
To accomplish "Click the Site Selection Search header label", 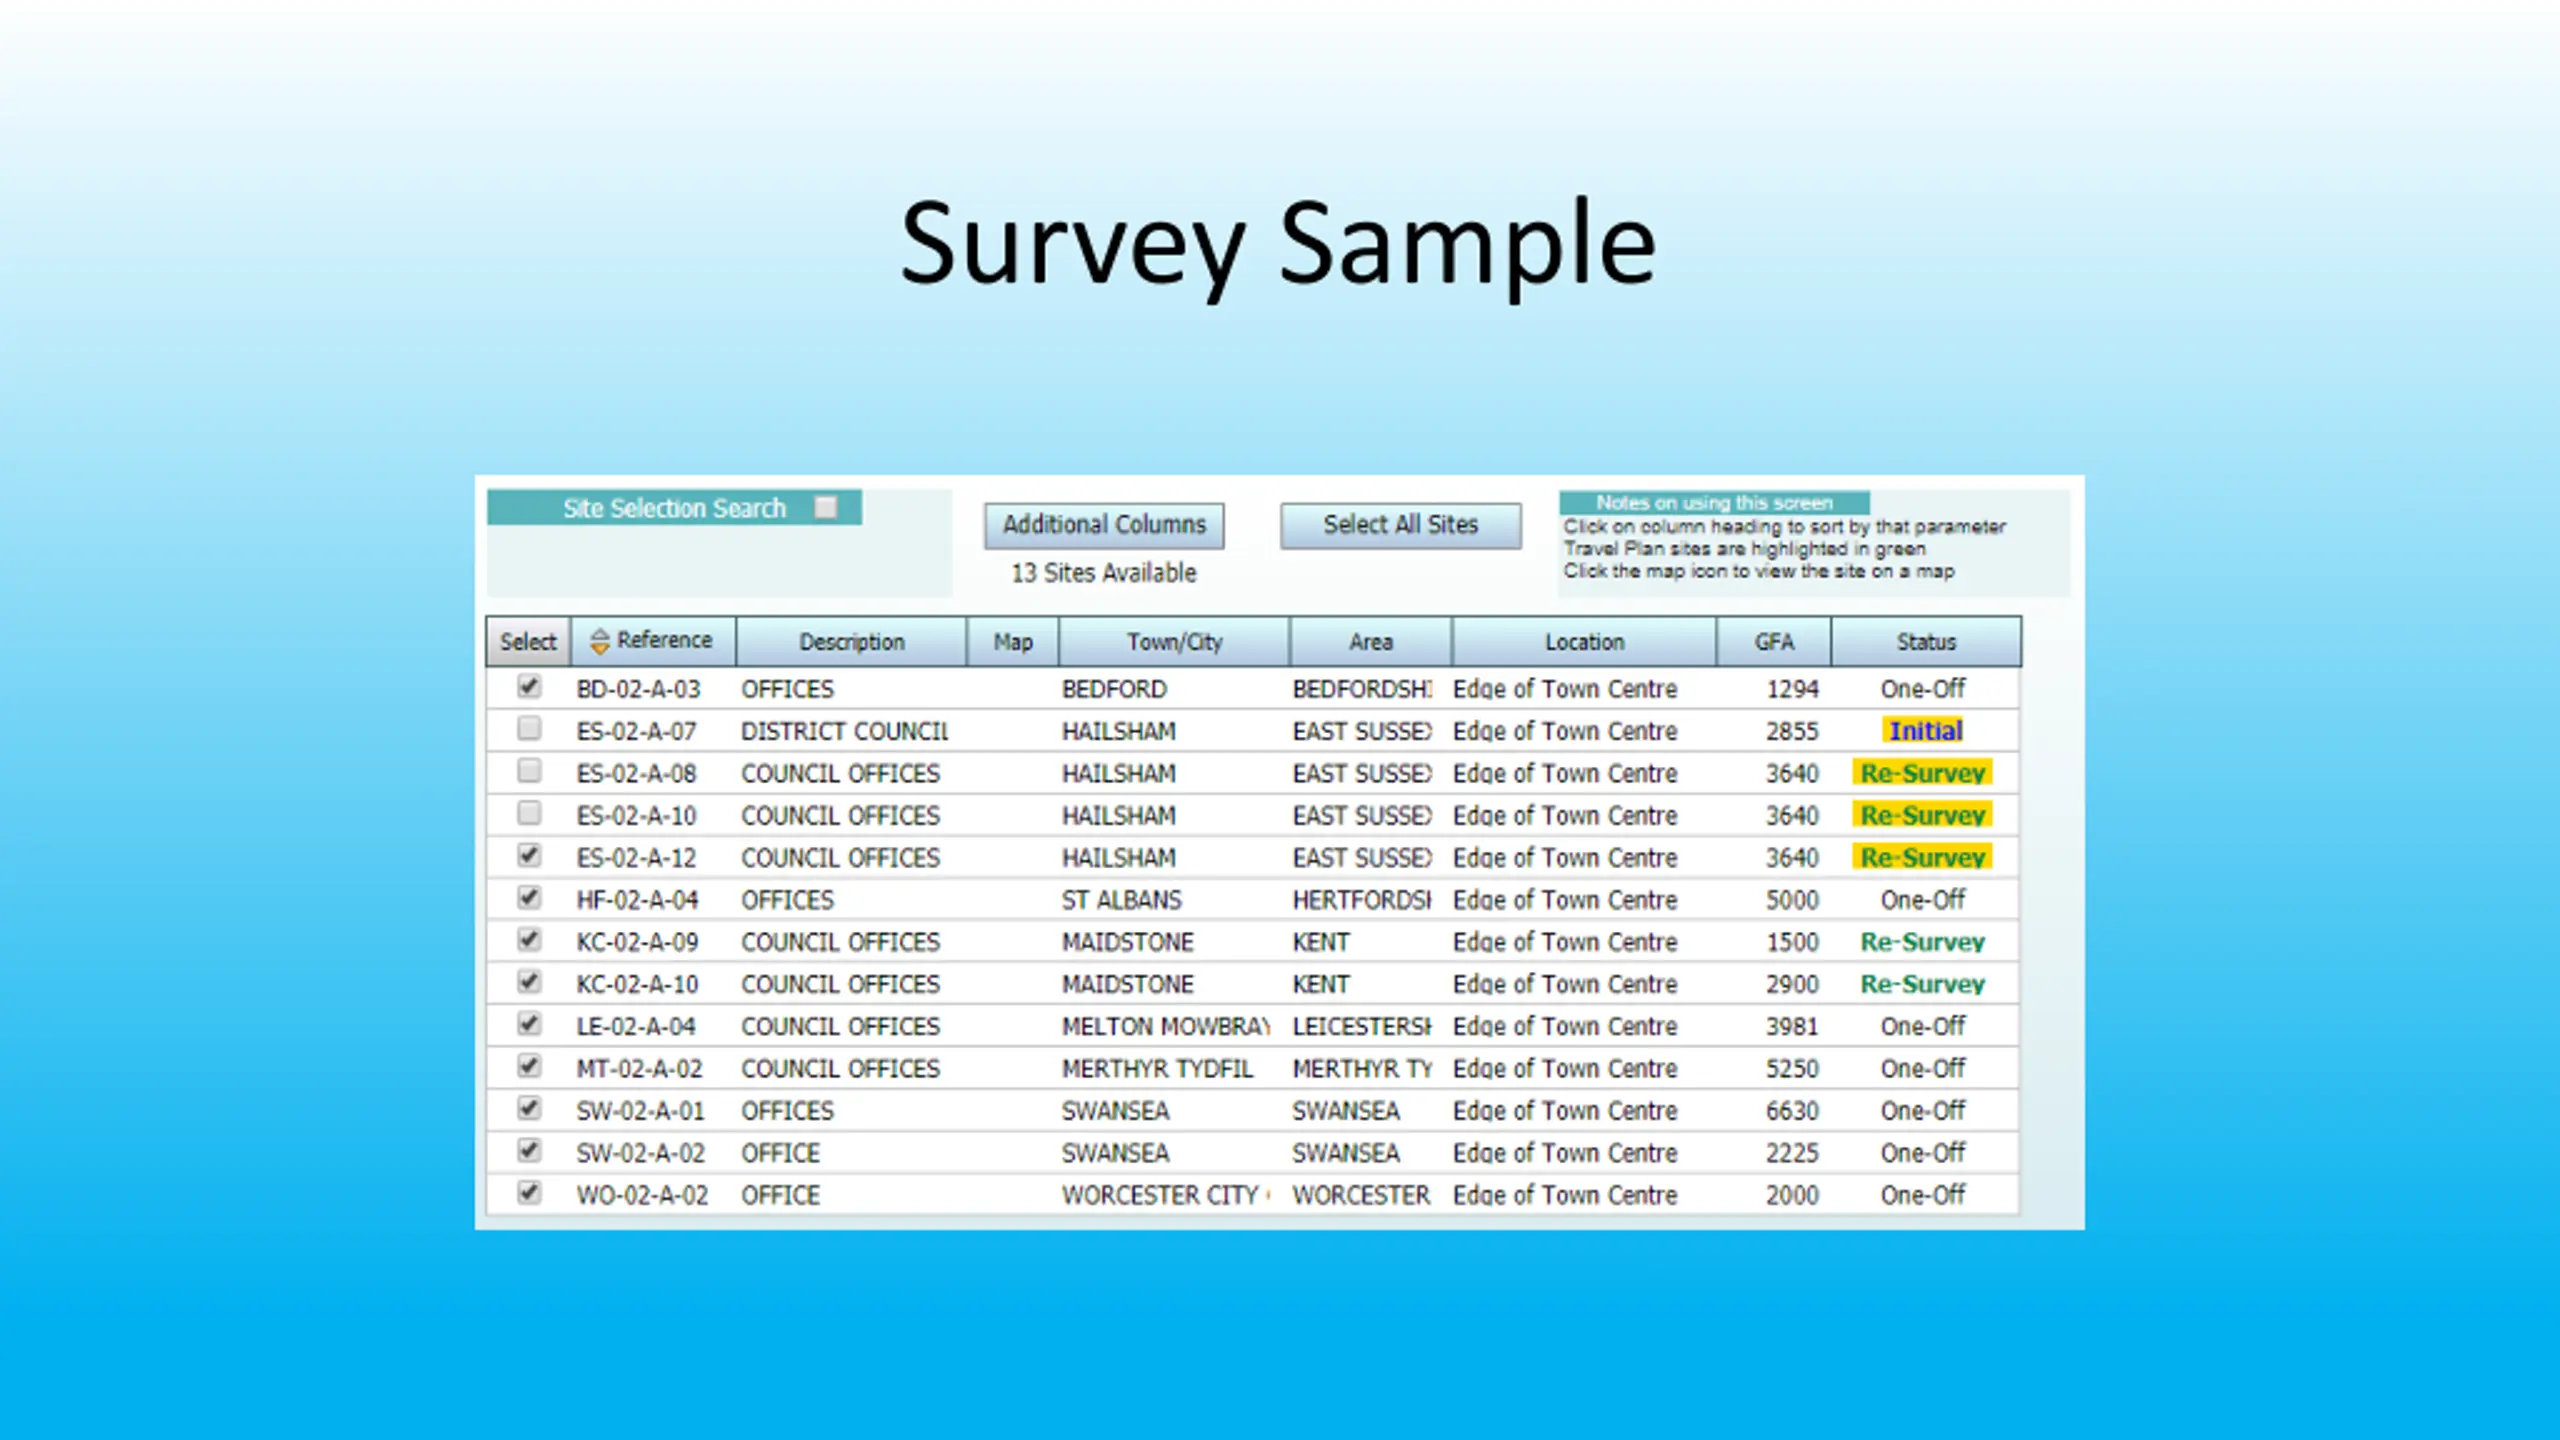I will pos(674,508).
